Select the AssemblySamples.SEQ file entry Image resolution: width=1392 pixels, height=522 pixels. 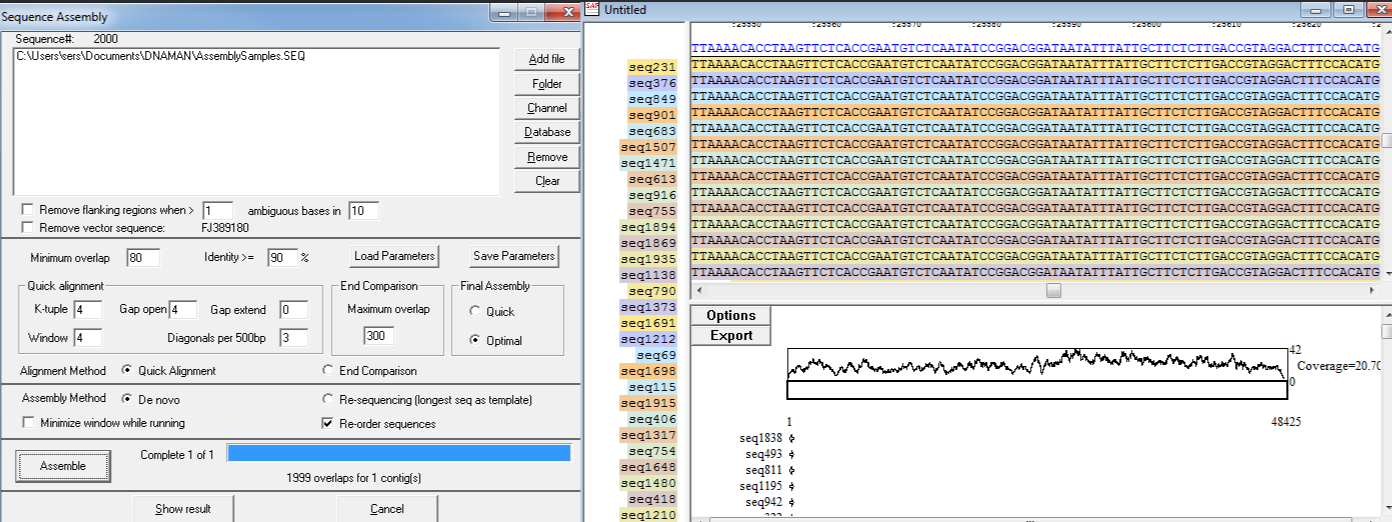161,57
